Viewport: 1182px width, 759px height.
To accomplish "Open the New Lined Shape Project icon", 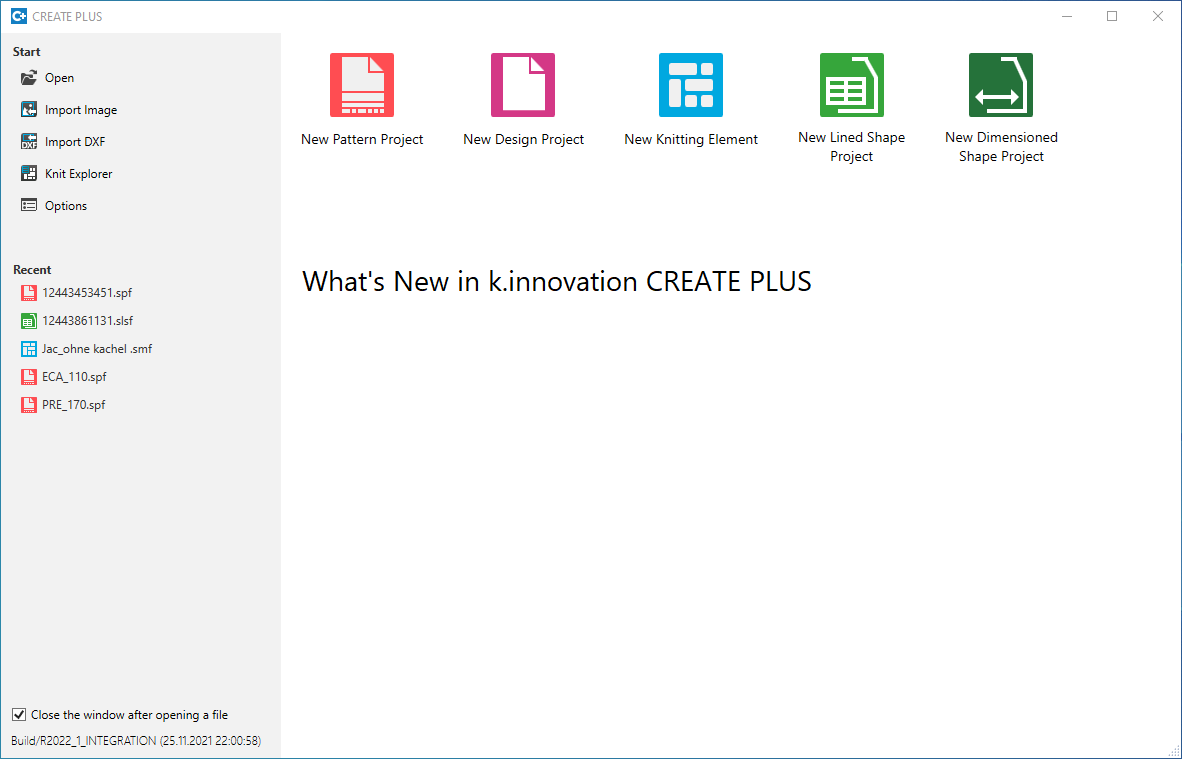I will tap(852, 85).
